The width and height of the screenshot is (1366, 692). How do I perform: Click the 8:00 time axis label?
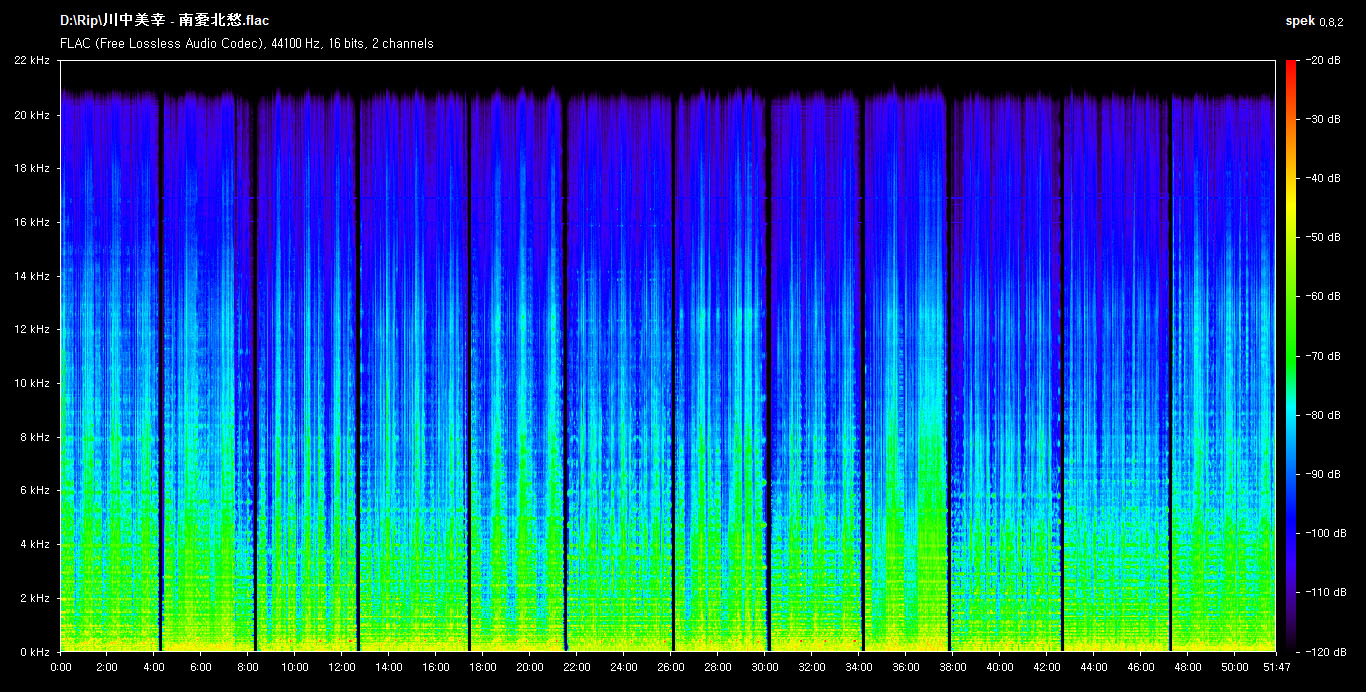pyautogui.click(x=248, y=667)
